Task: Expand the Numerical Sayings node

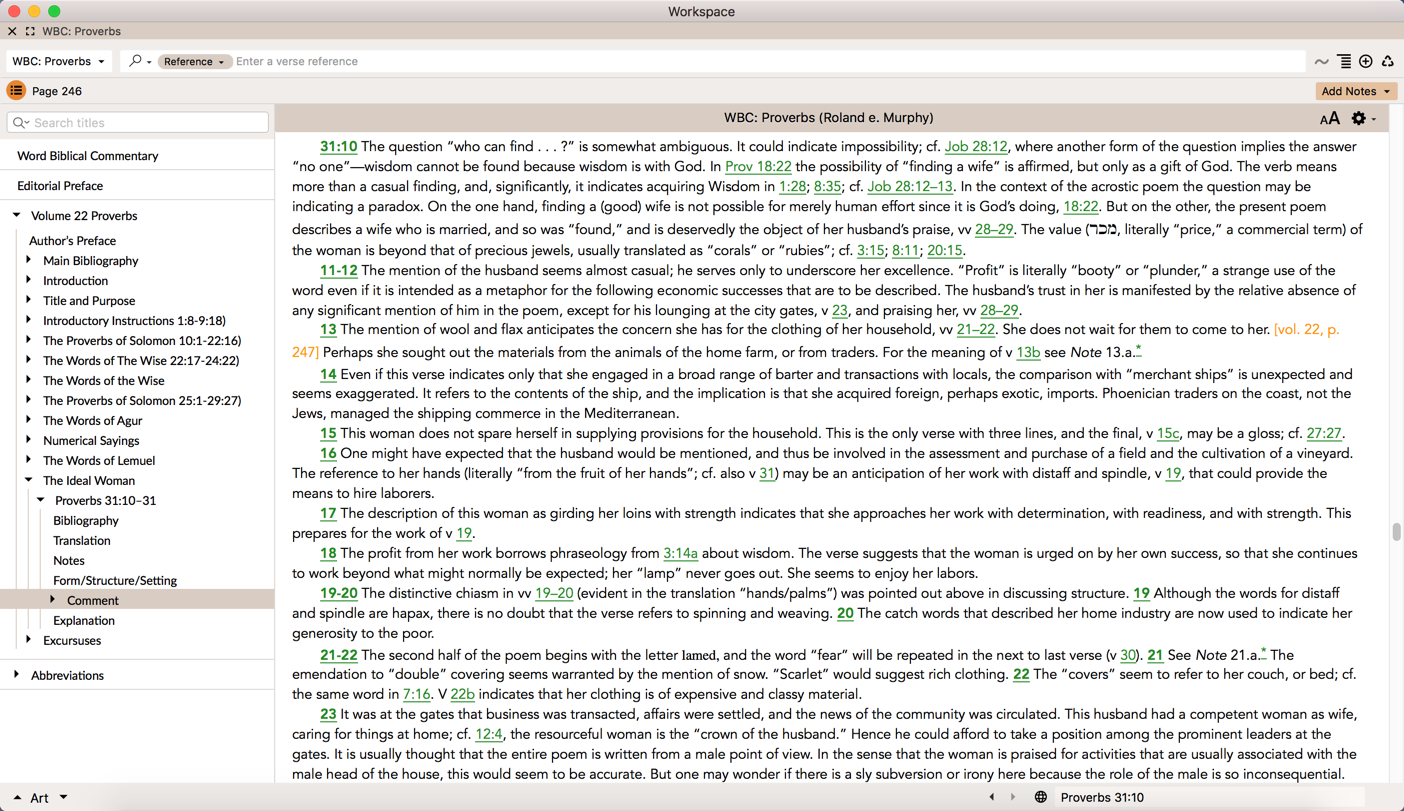Action: [29, 440]
